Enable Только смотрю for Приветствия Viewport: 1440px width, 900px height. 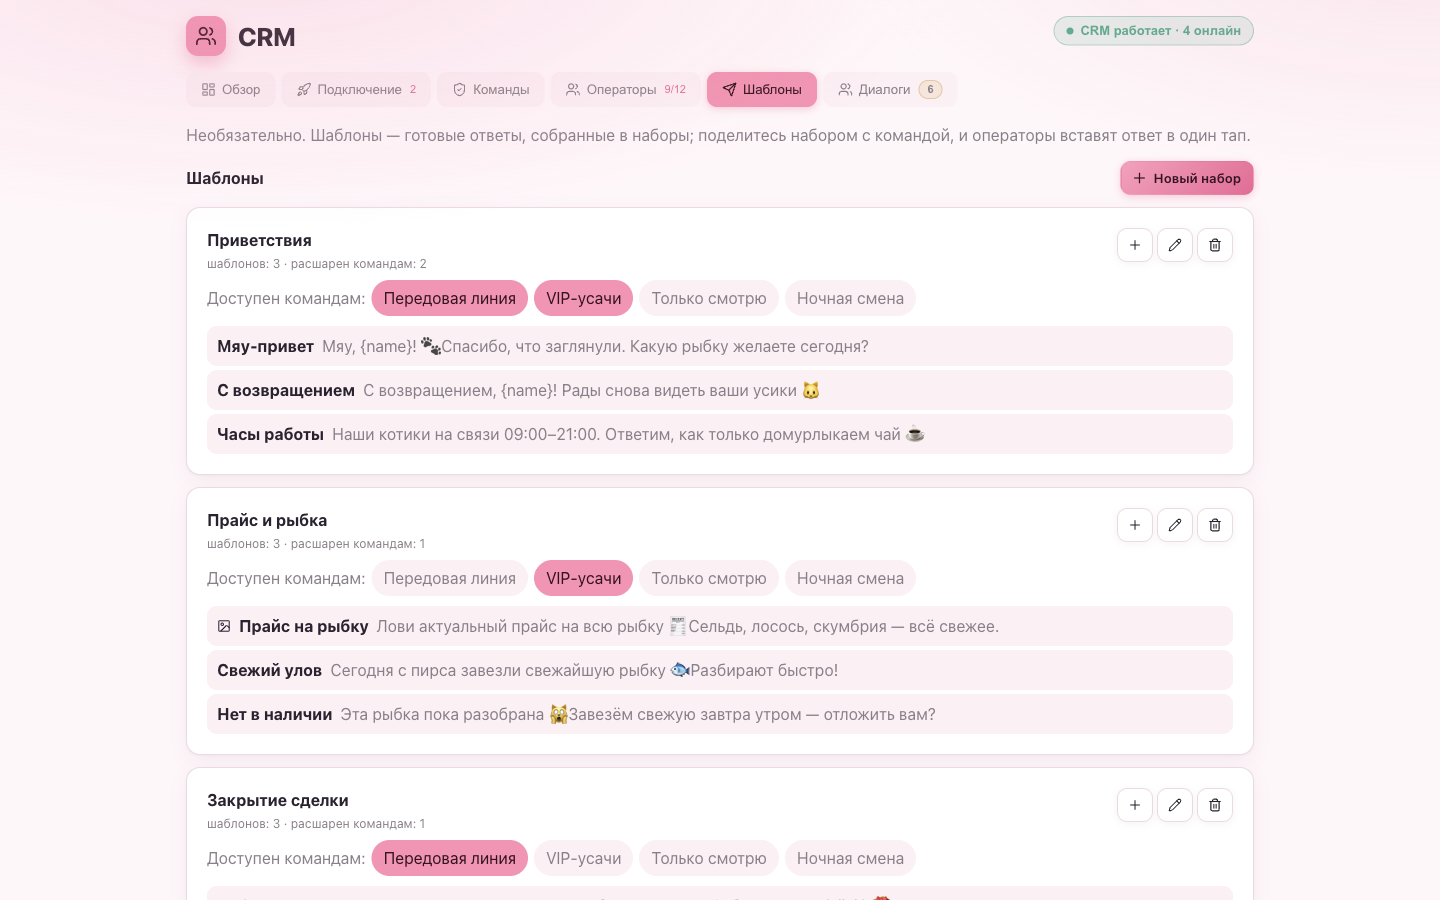(709, 298)
